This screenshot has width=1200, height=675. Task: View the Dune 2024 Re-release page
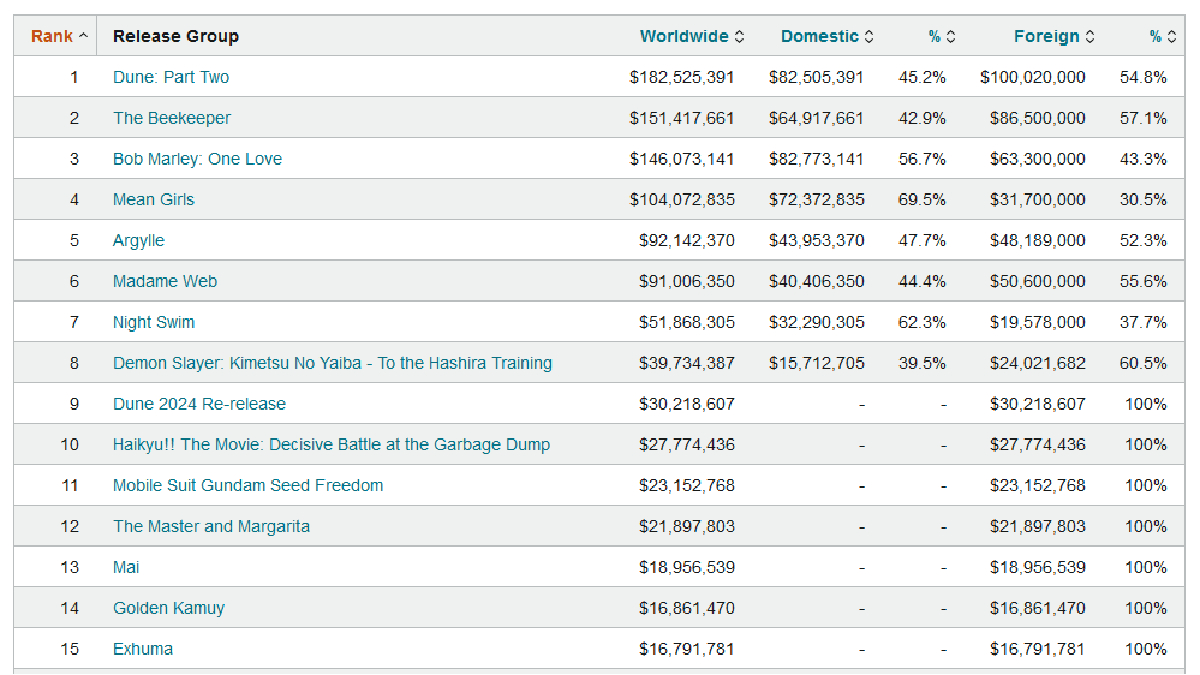tap(200, 404)
